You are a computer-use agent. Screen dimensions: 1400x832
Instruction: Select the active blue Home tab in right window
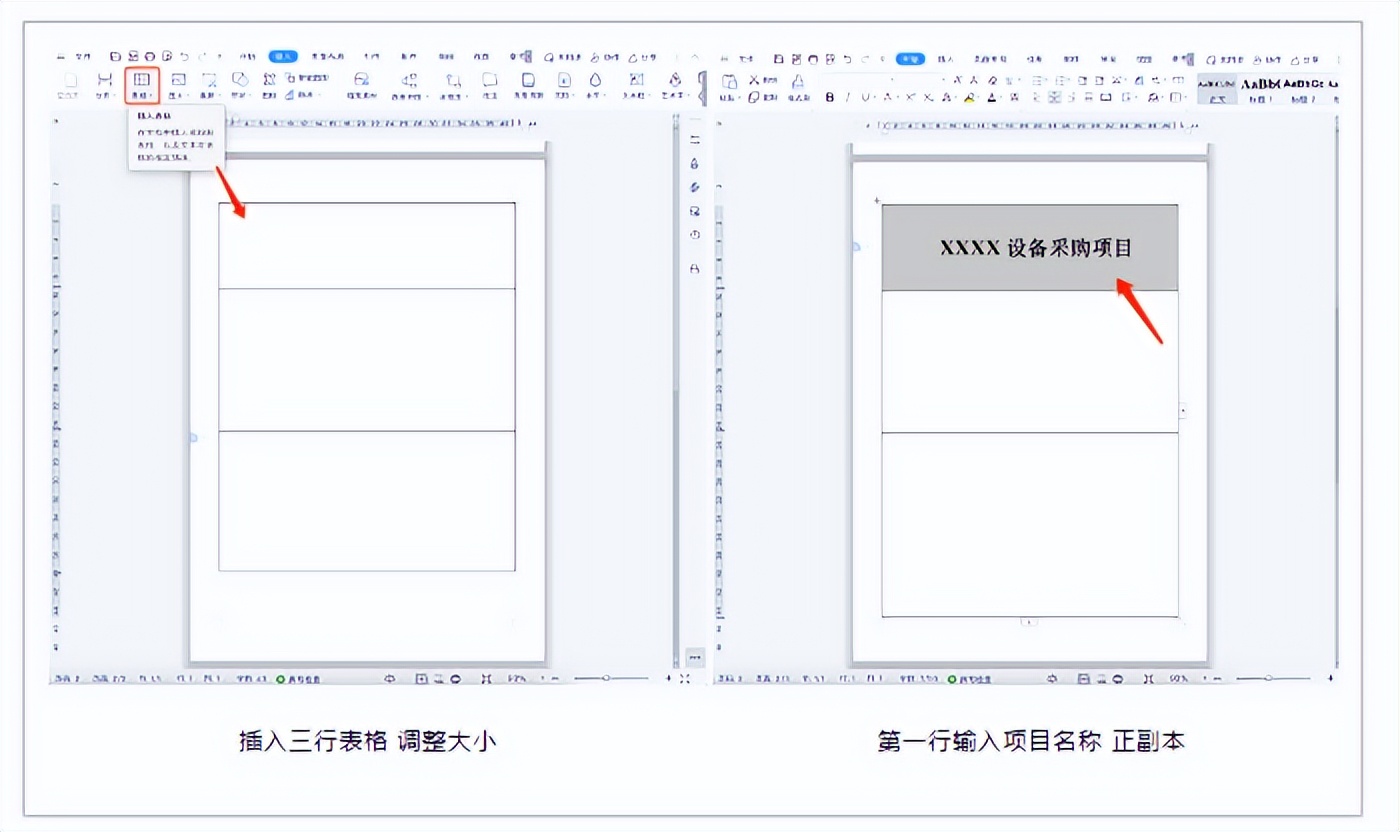click(x=910, y=59)
